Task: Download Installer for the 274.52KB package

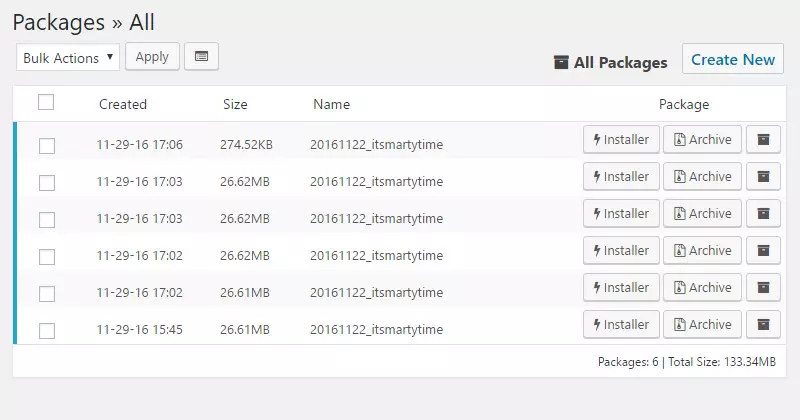Action: pyautogui.click(x=621, y=140)
